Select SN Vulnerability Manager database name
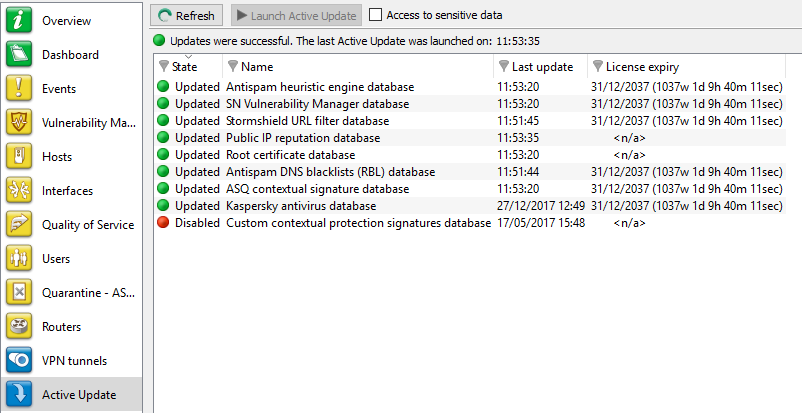Image resolution: width=802 pixels, height=413 pixels. [318, 104]
